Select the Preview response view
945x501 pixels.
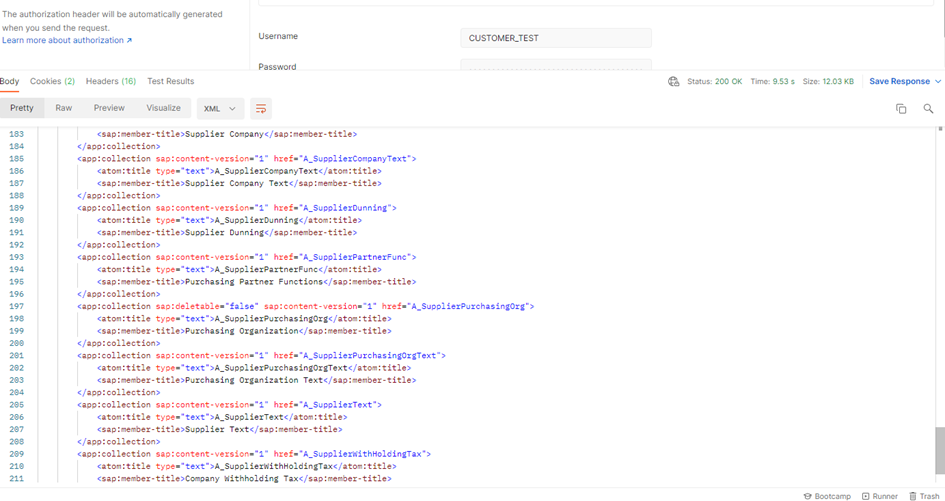click(x=109, y=108)
